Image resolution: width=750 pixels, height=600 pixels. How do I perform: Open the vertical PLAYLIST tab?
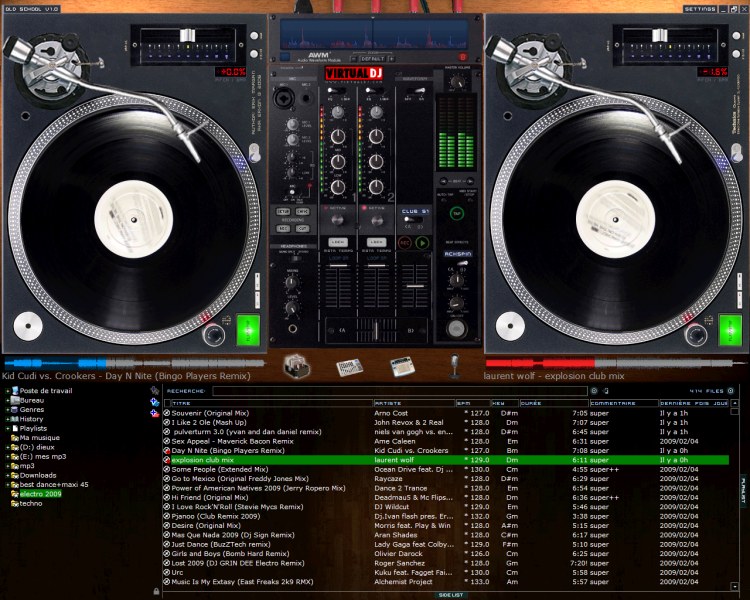(x=743, y=491)
